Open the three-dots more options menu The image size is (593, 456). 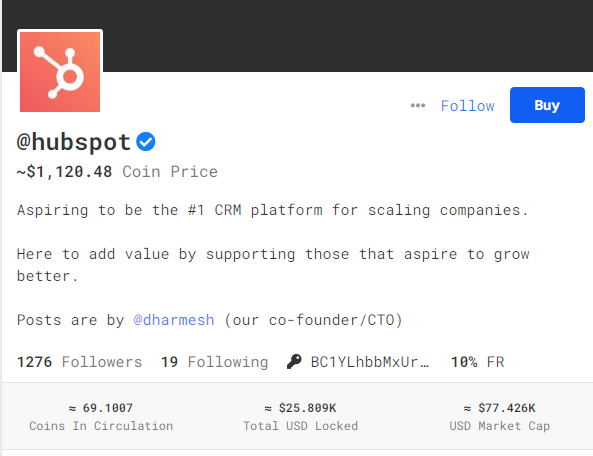[418, 105]
